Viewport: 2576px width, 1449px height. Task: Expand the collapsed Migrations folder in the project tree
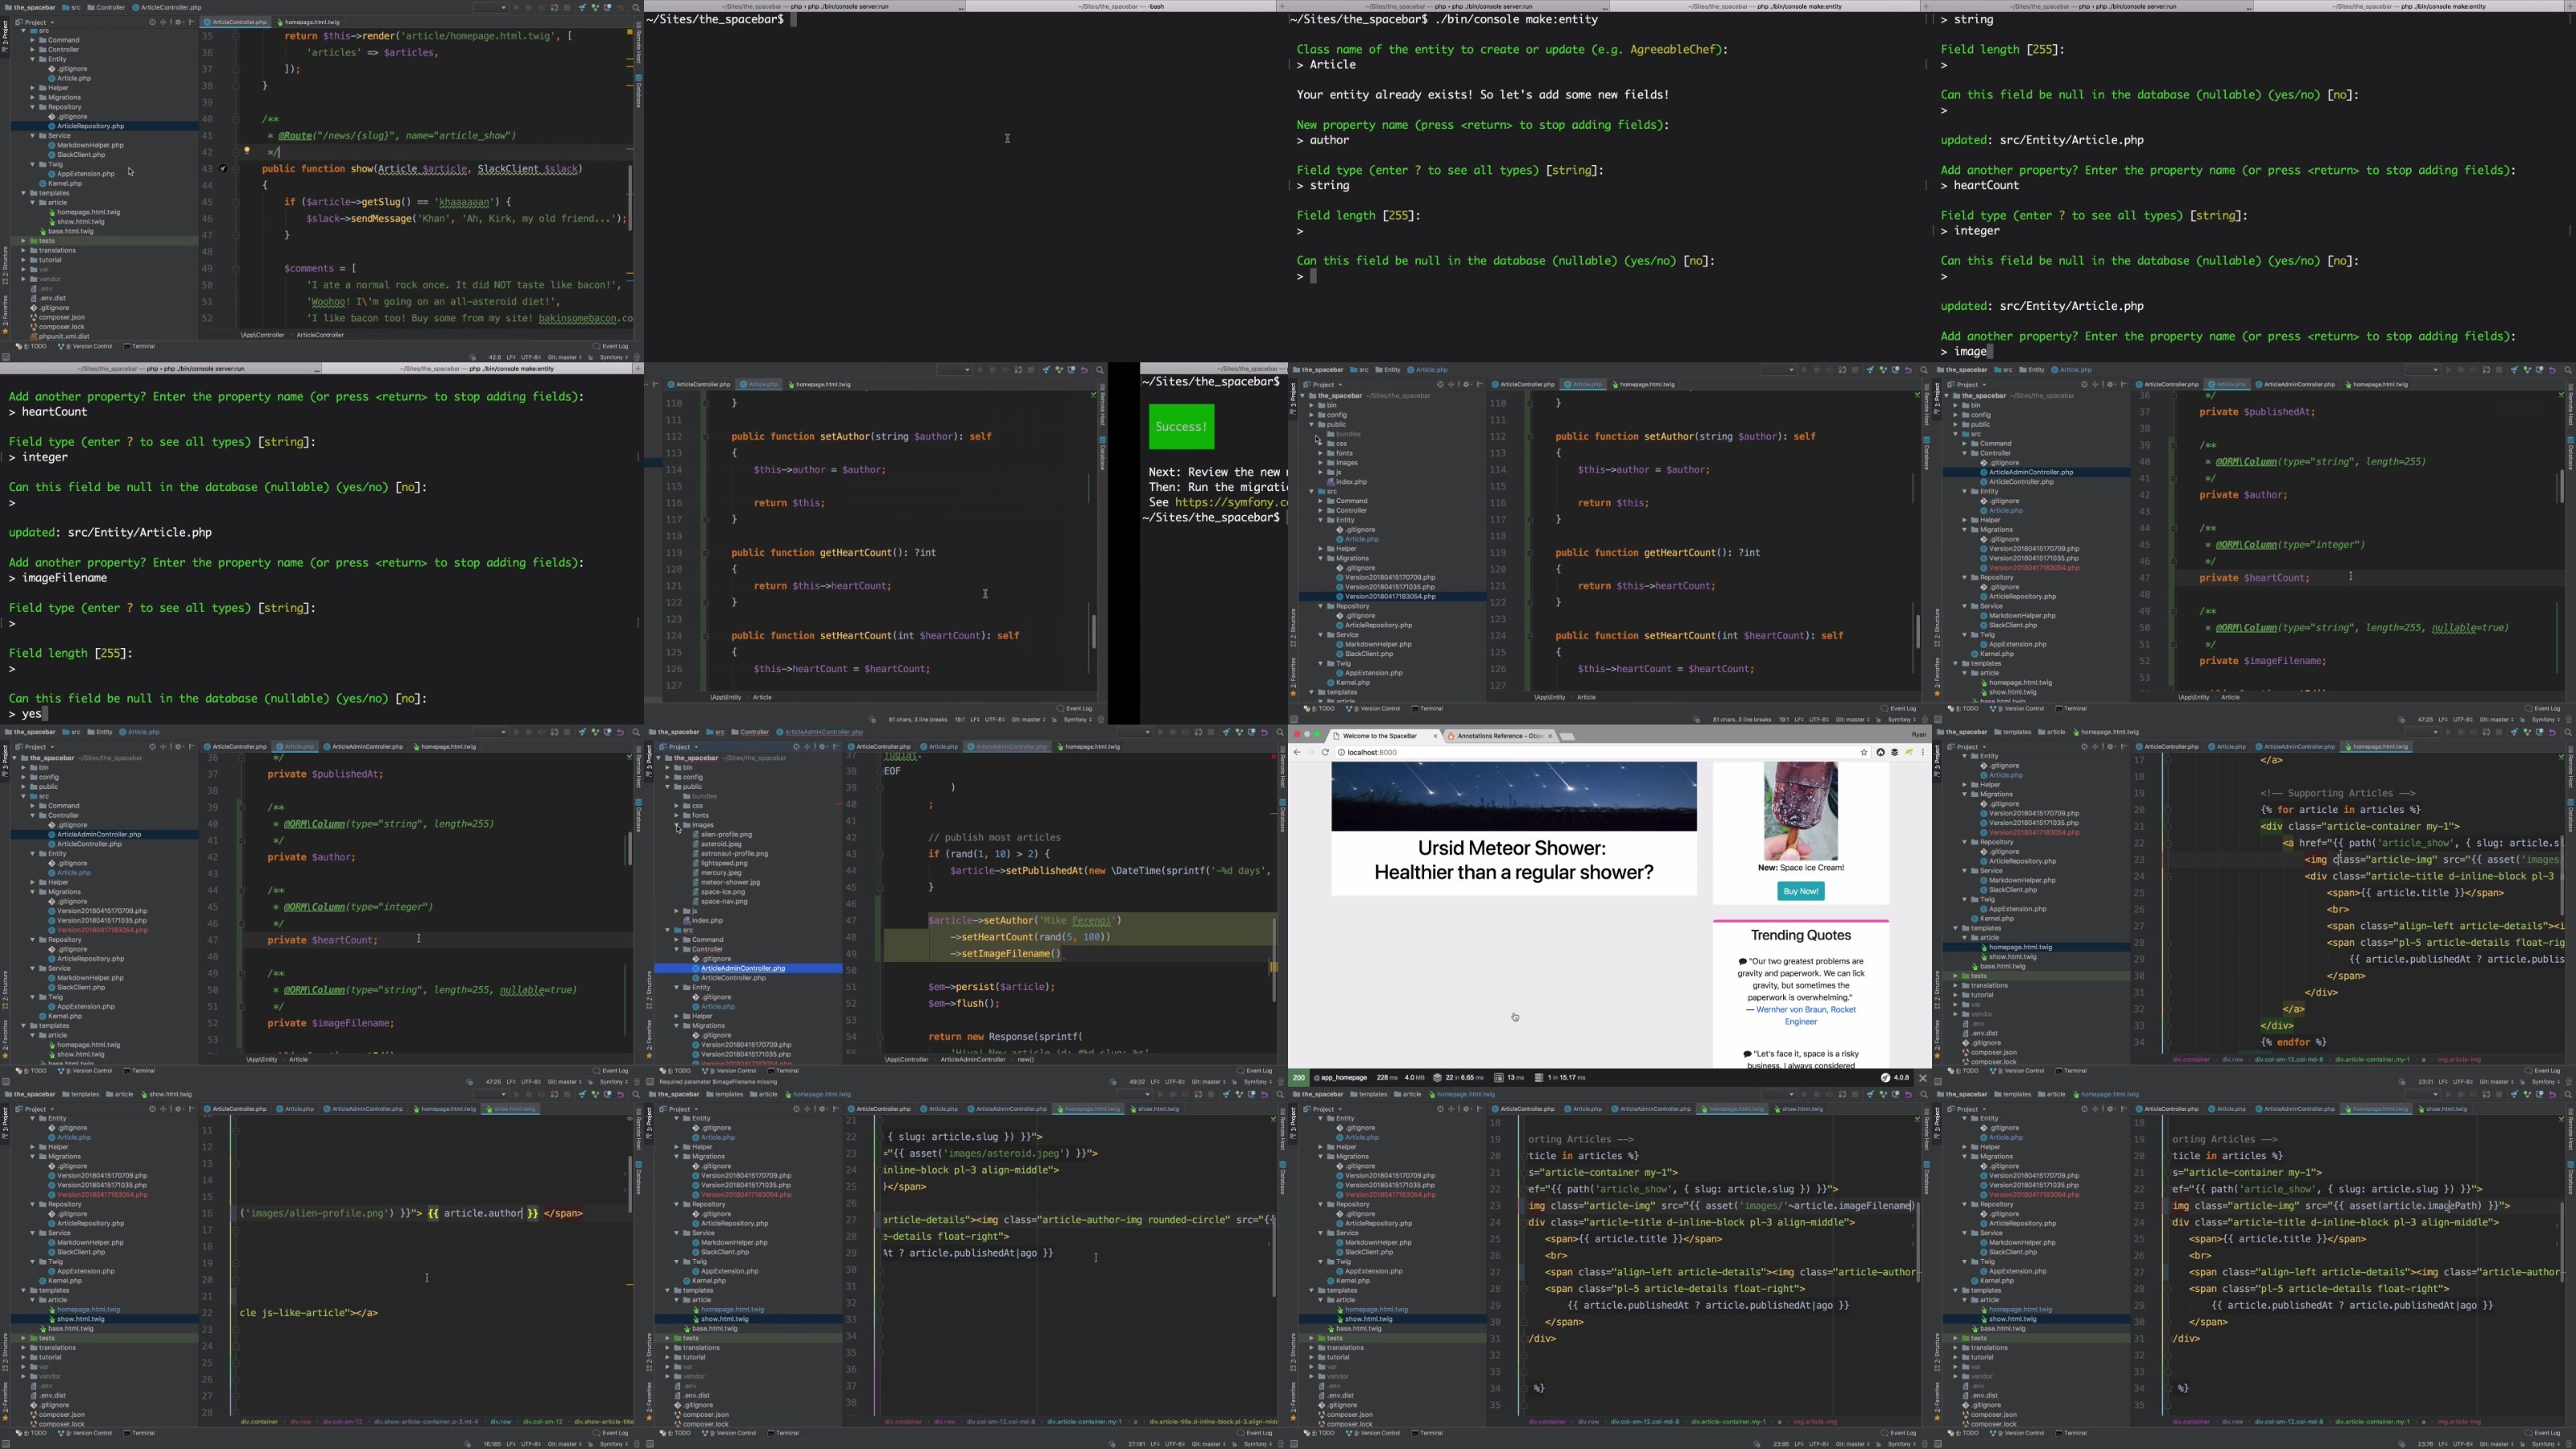coord(32,97)
